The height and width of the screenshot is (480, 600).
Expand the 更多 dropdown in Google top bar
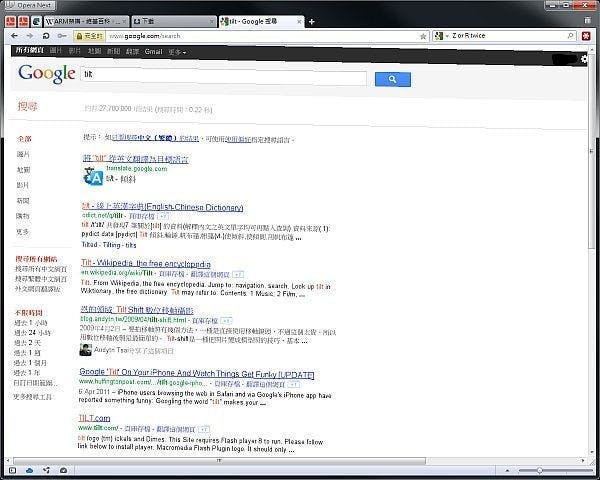coord(176,50)
